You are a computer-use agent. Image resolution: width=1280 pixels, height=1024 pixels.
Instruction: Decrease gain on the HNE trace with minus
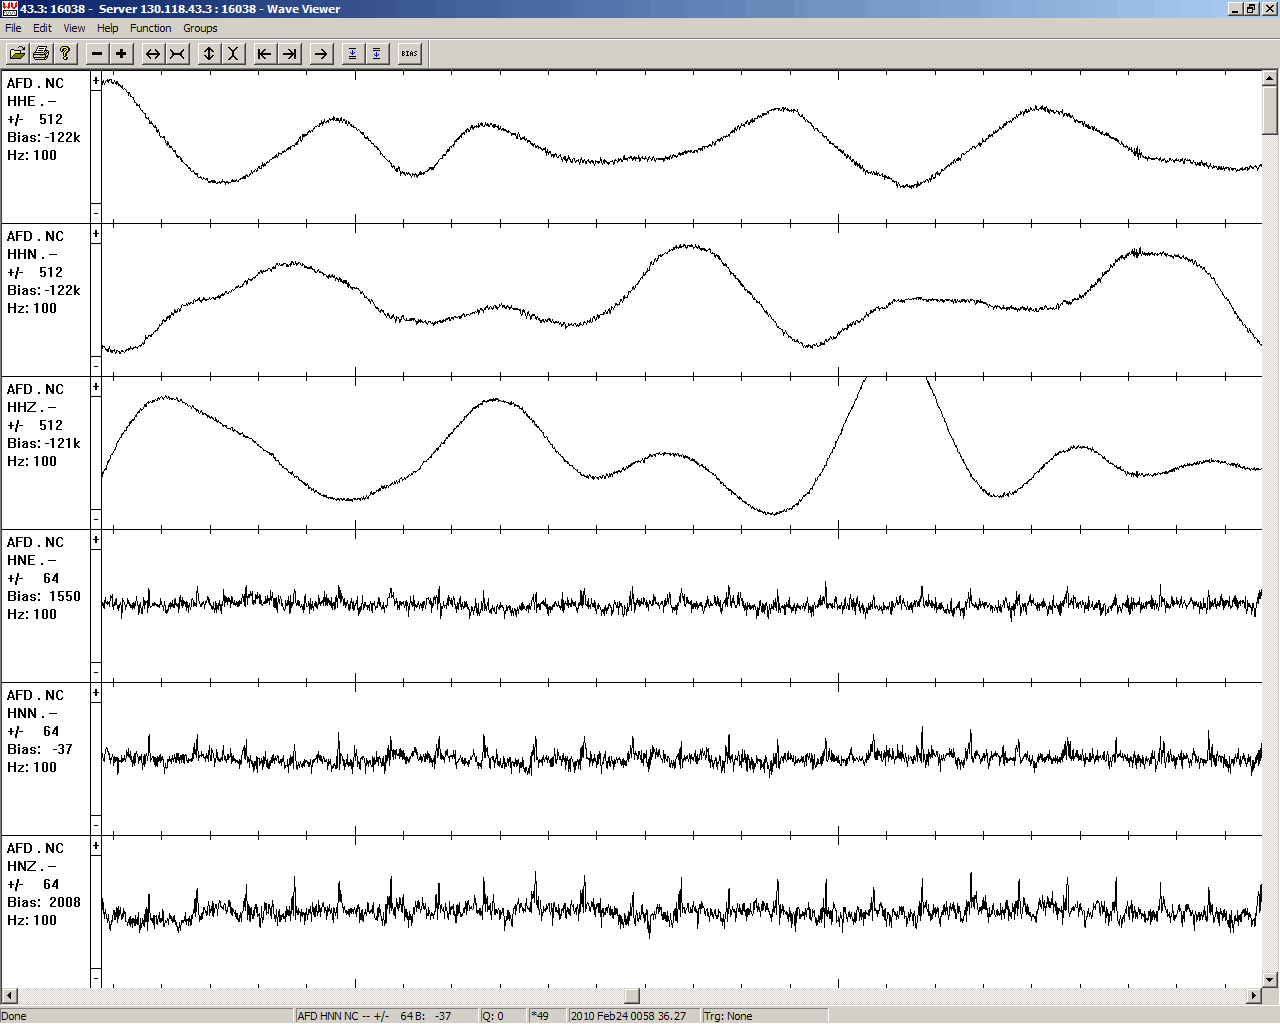pos(96,672)
